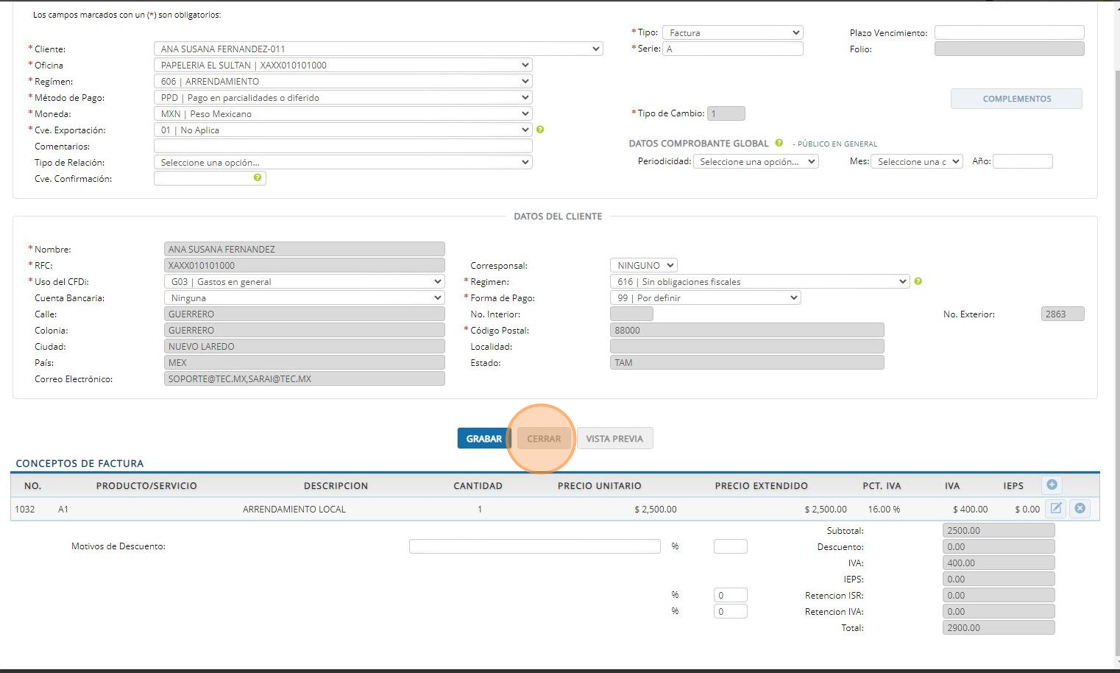
Task: Click the PÚBLICO EN GENERAL label
Action: [x=835, y=144]
